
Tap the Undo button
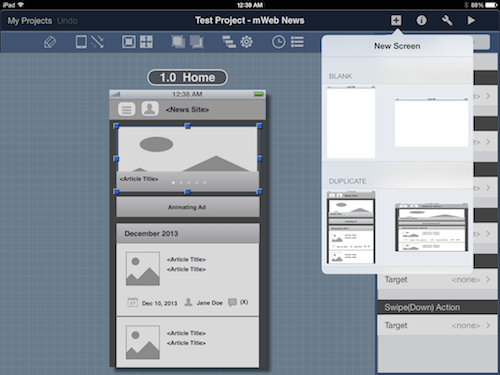point(67,21)
